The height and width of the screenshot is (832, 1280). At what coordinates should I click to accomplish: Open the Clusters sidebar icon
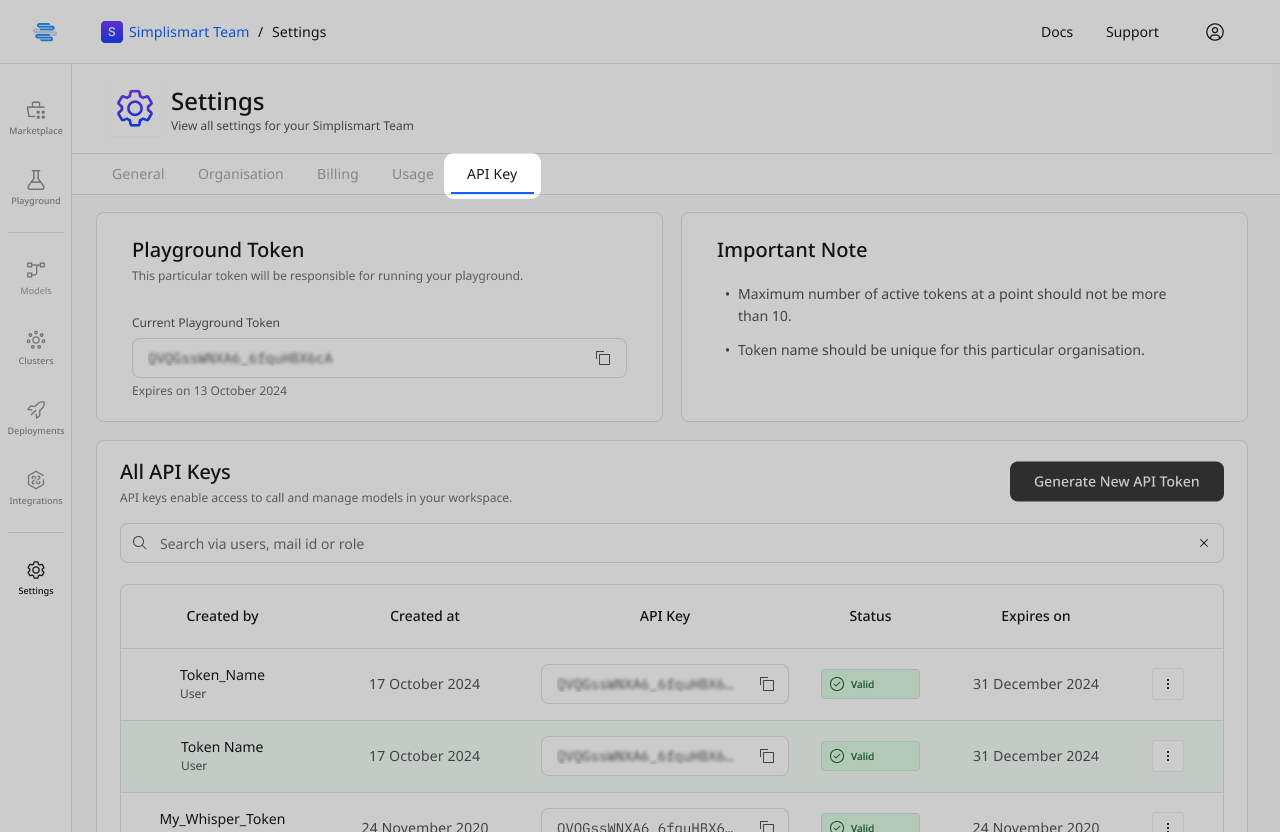(36, 347)
